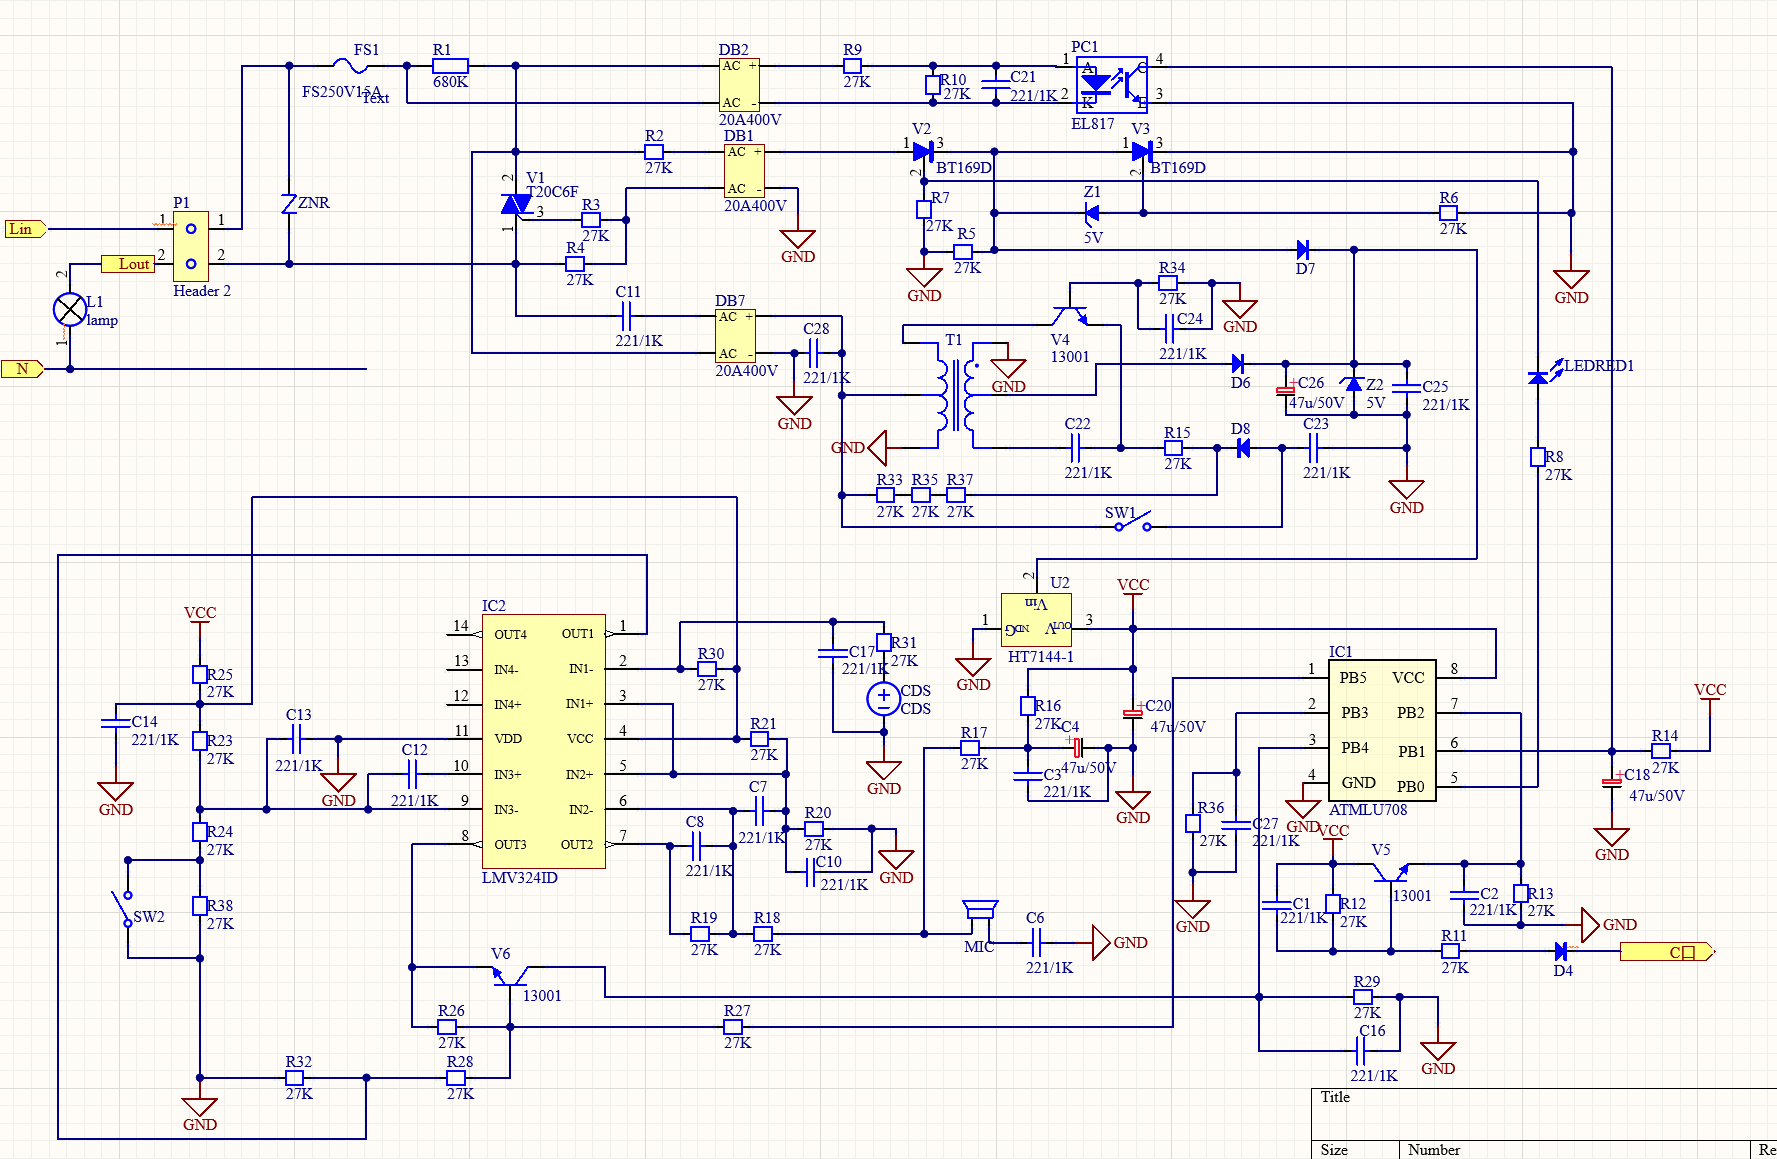This screenshot has height=1159, width=1777.
Task: Select diode D8 symbol
Action: pos(1243,448)
